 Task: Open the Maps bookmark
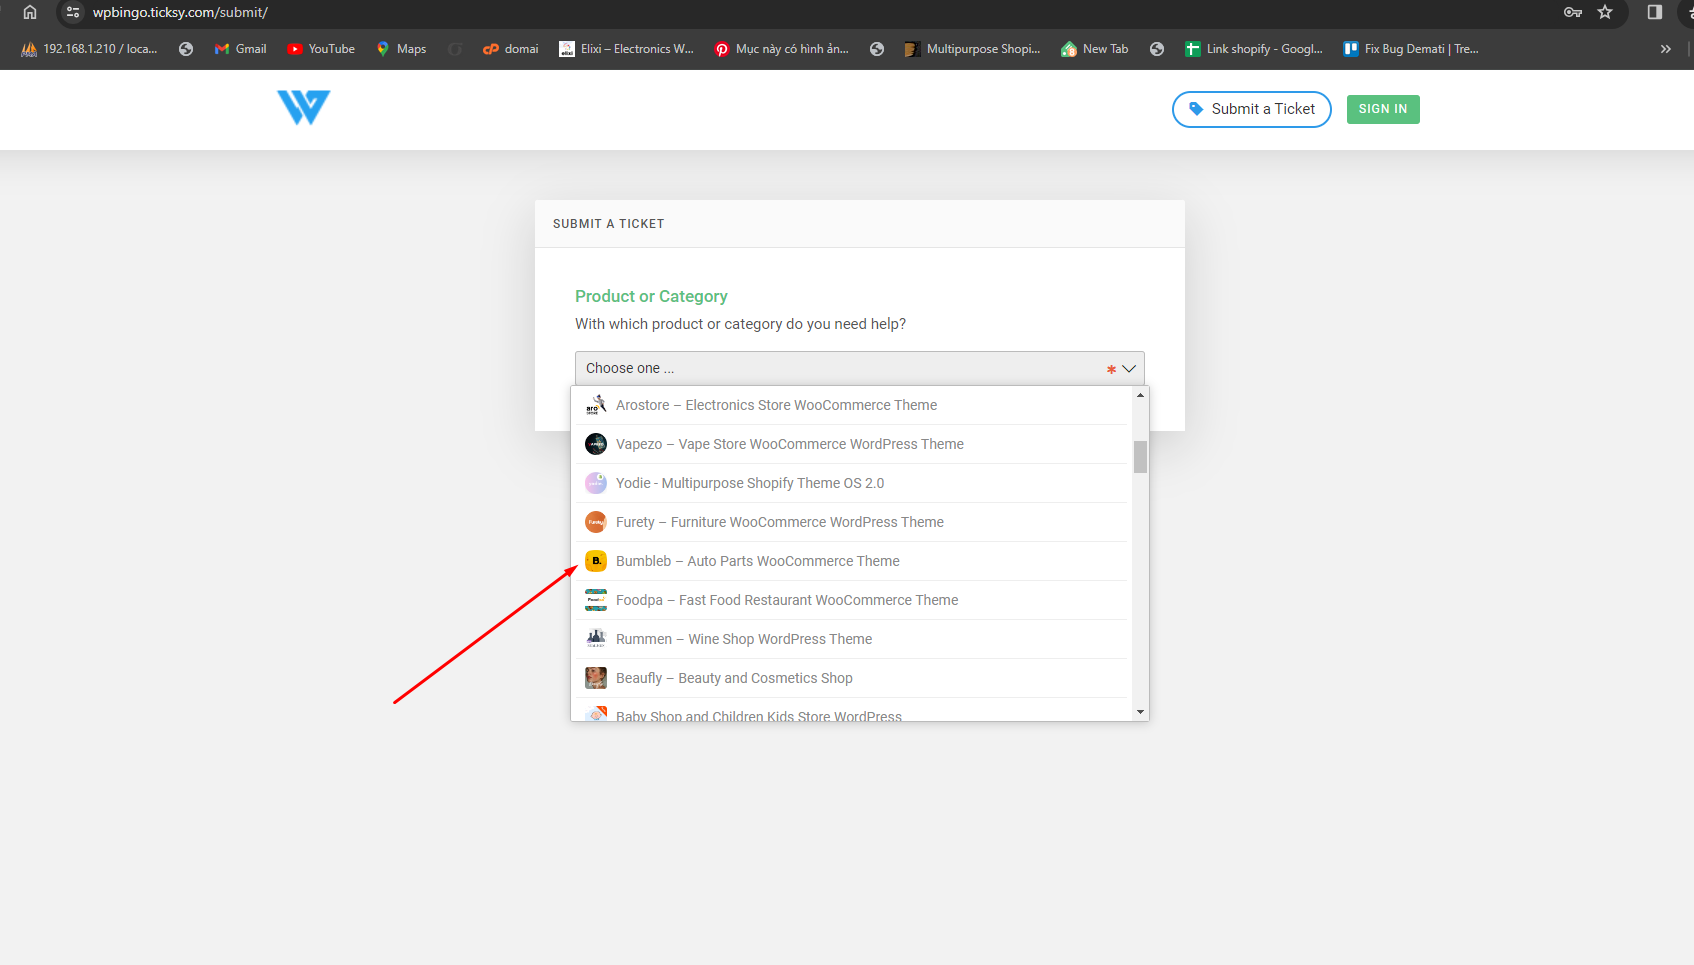pyautogui.click(x=401, y=49)
